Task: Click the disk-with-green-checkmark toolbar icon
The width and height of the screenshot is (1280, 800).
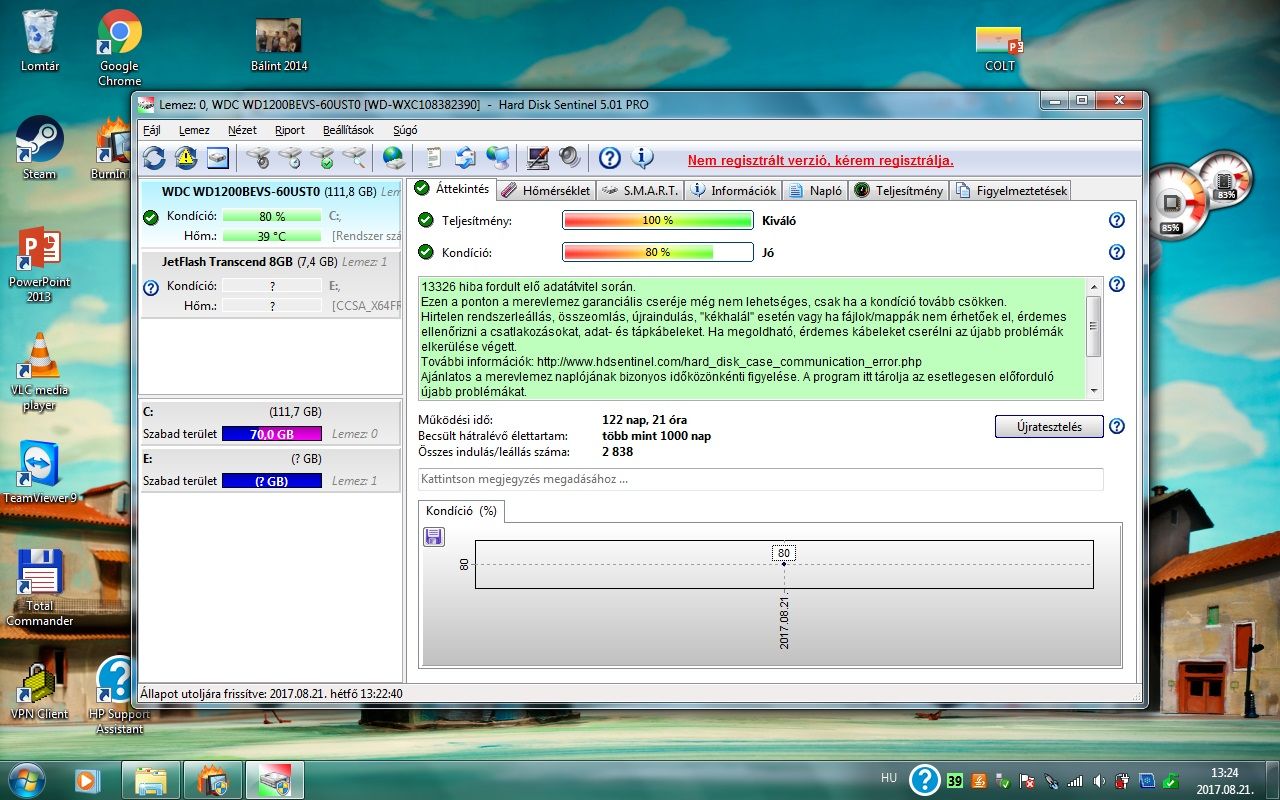Action: (x=322, y=158)
